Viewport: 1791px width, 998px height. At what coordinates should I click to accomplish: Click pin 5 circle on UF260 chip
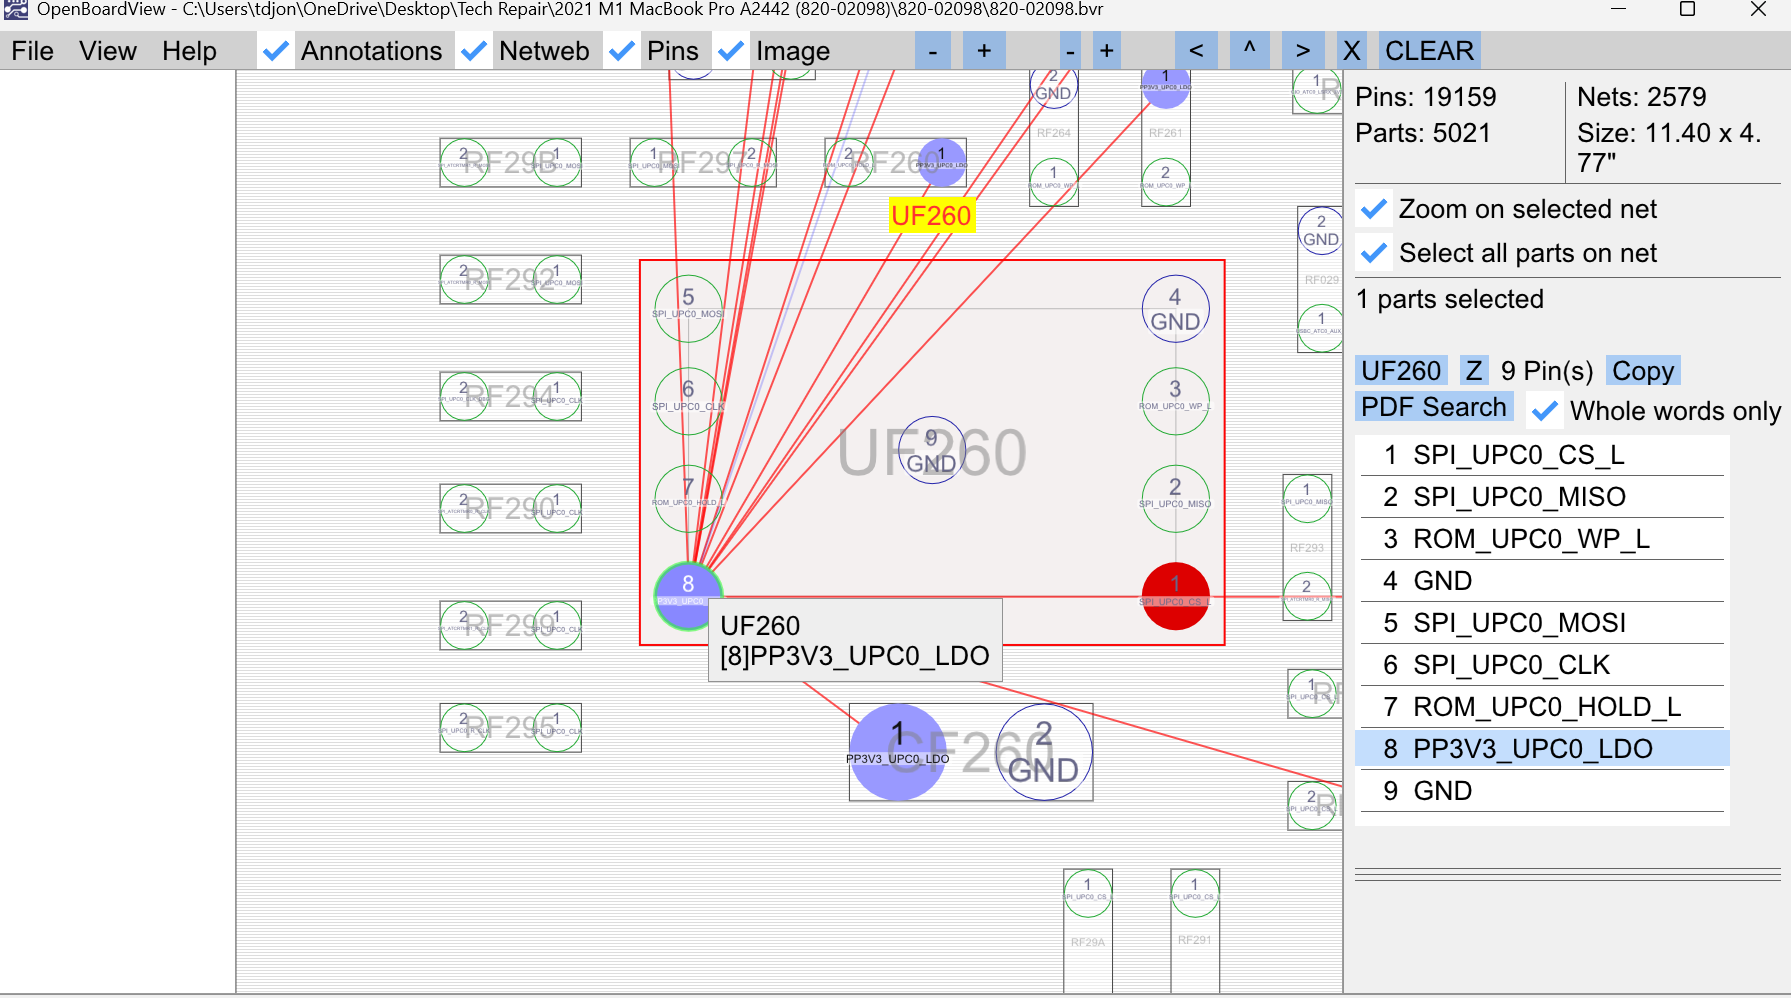click(x=688, y=309)
